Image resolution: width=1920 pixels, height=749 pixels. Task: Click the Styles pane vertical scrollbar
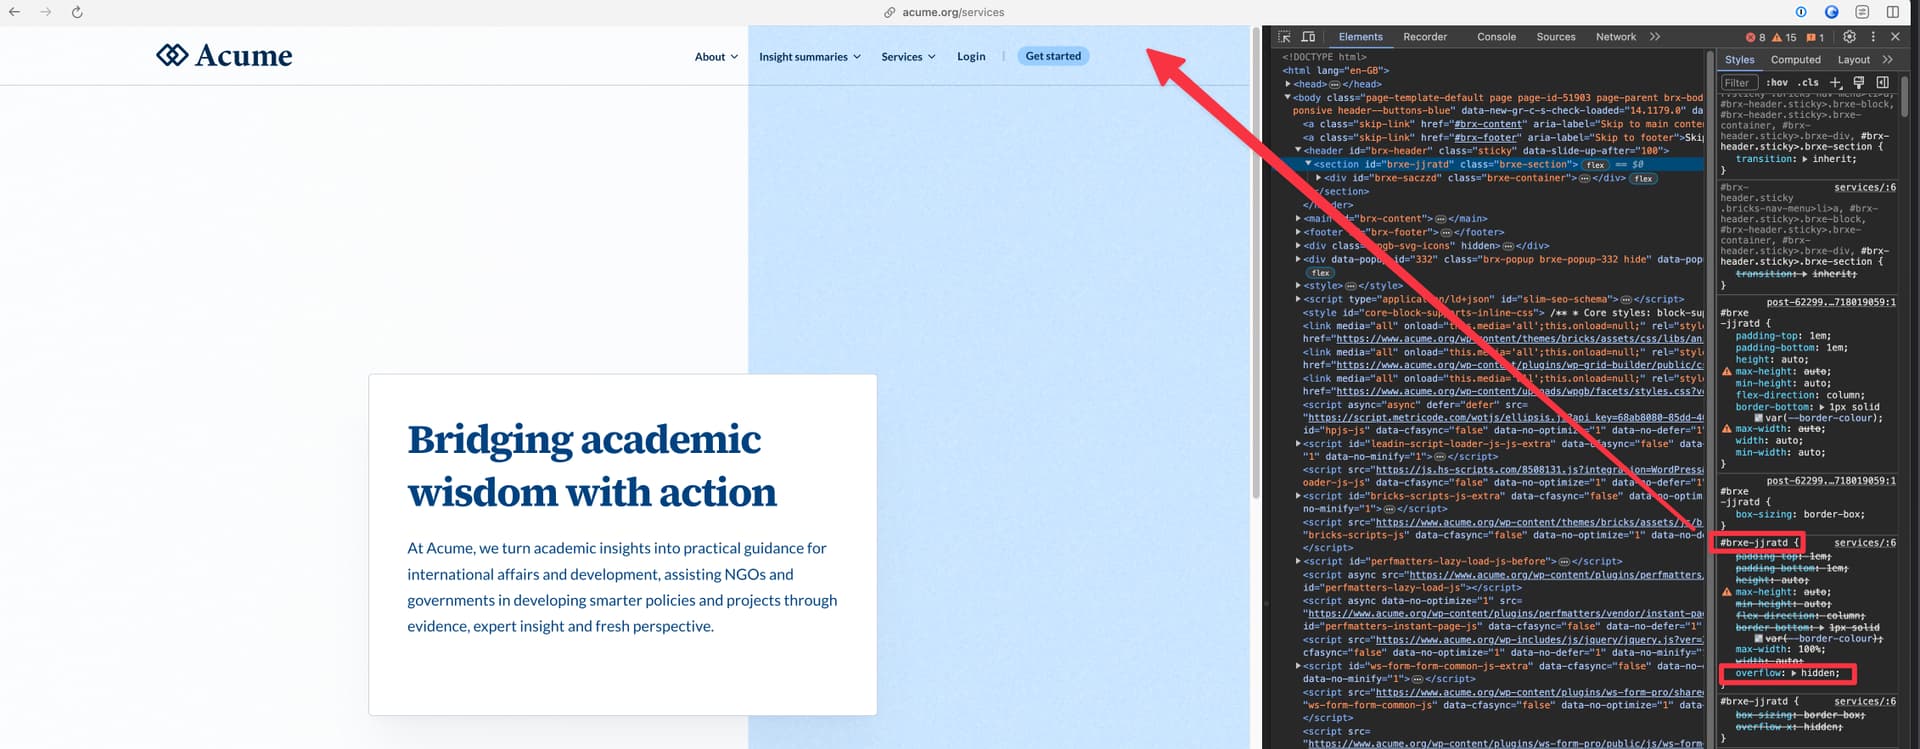click(1905, 98)
